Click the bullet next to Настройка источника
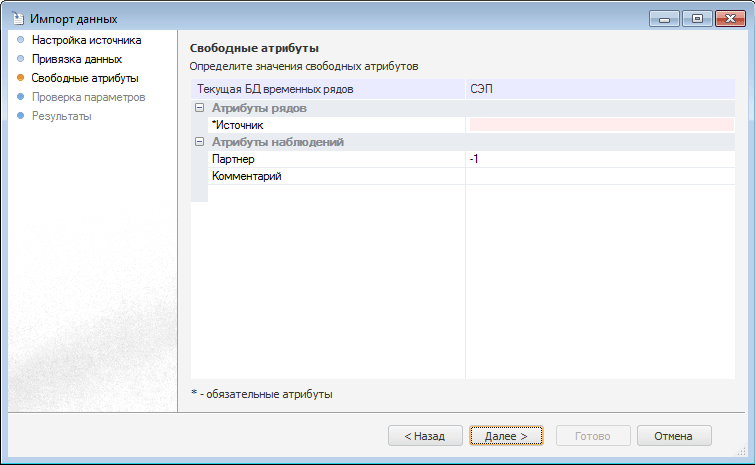 point(21,41)
